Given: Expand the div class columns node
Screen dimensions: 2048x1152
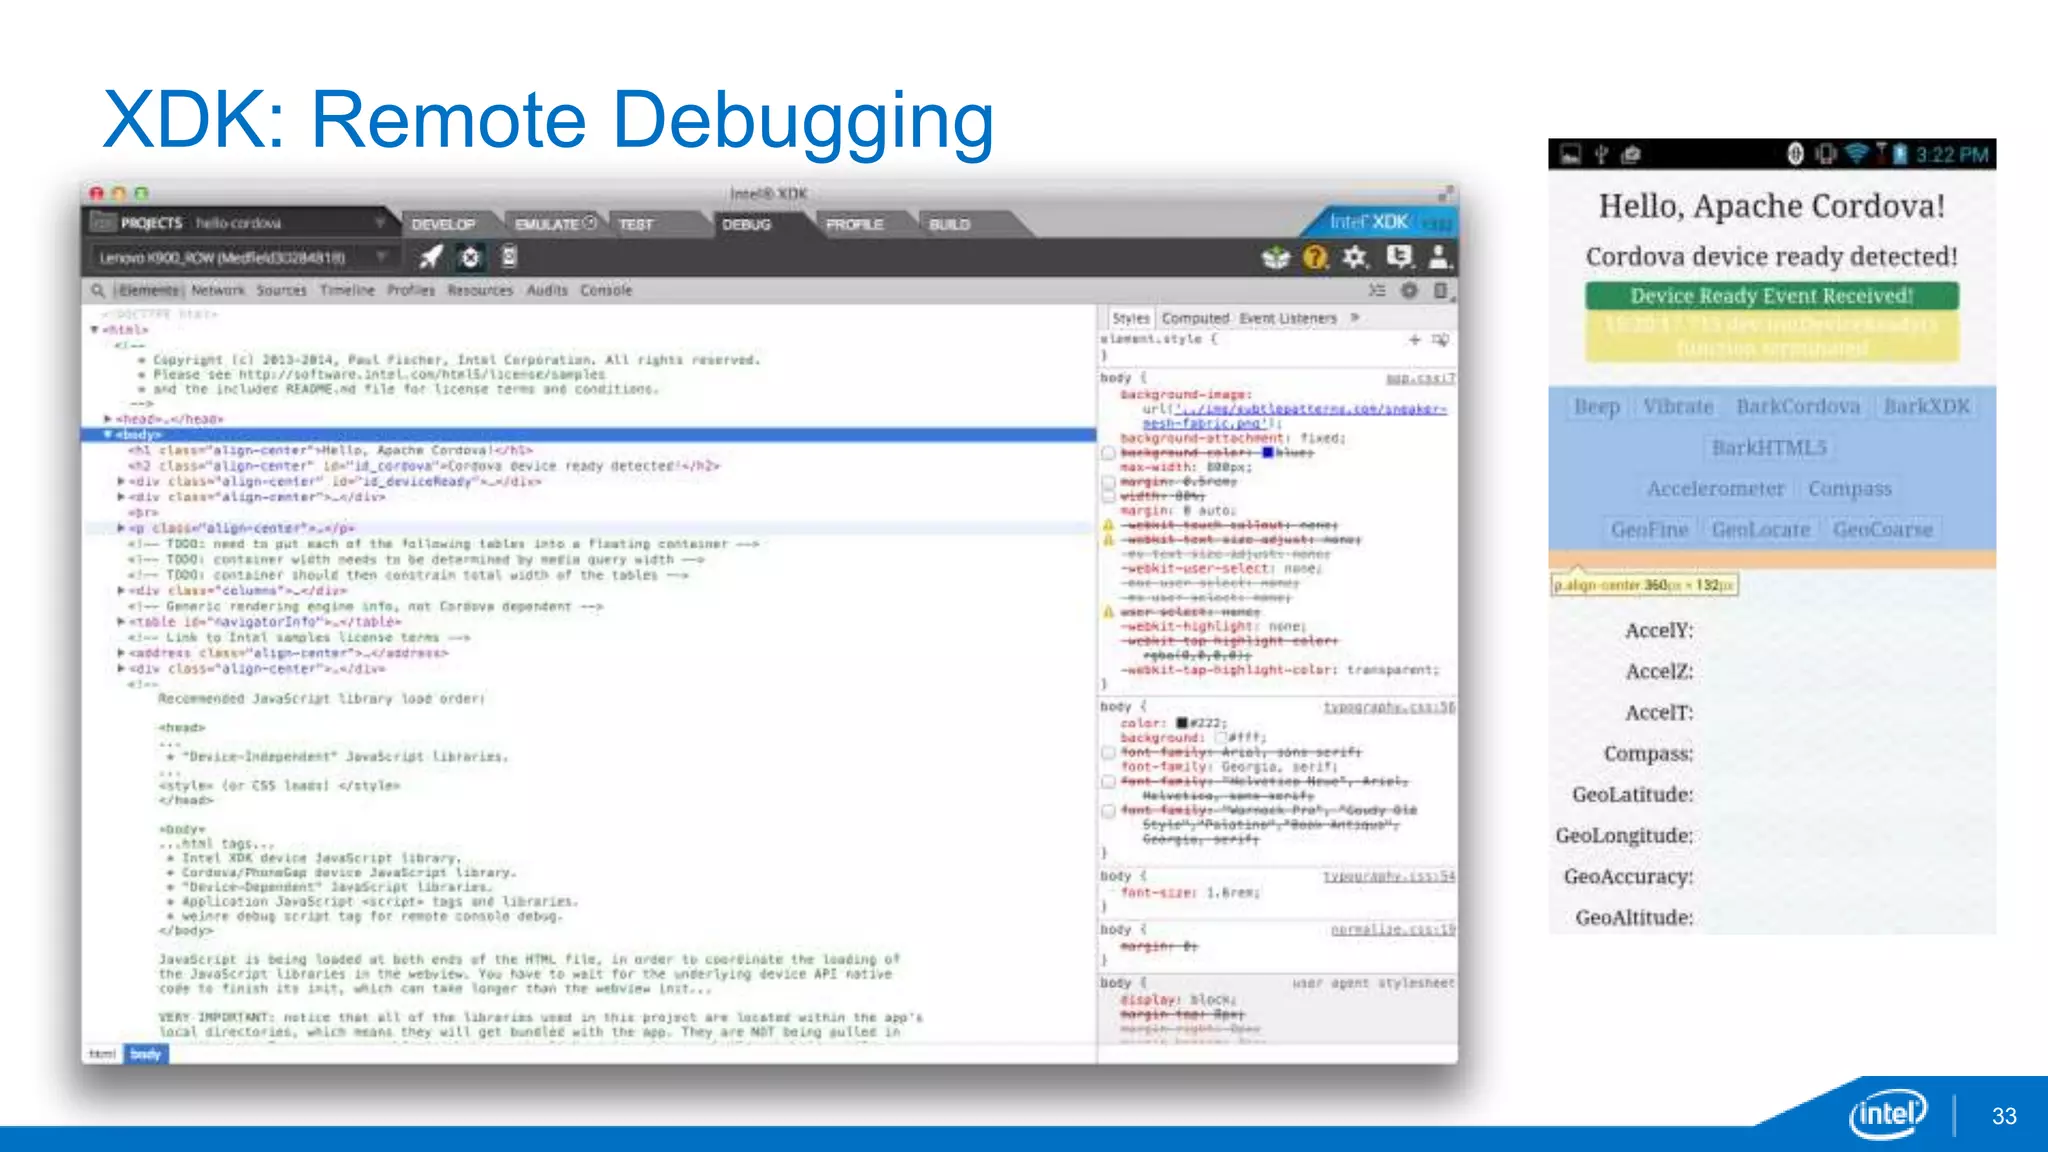Looking at the screenshot, I should pos(121,591).
